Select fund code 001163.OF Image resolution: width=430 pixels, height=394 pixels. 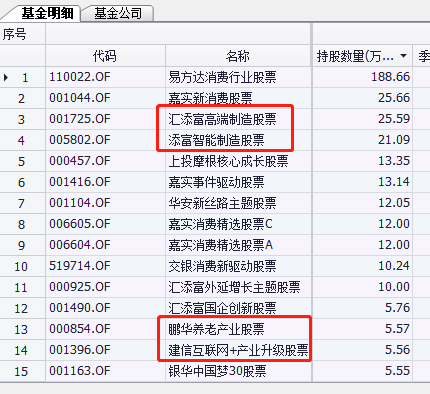tap(80, 371)
